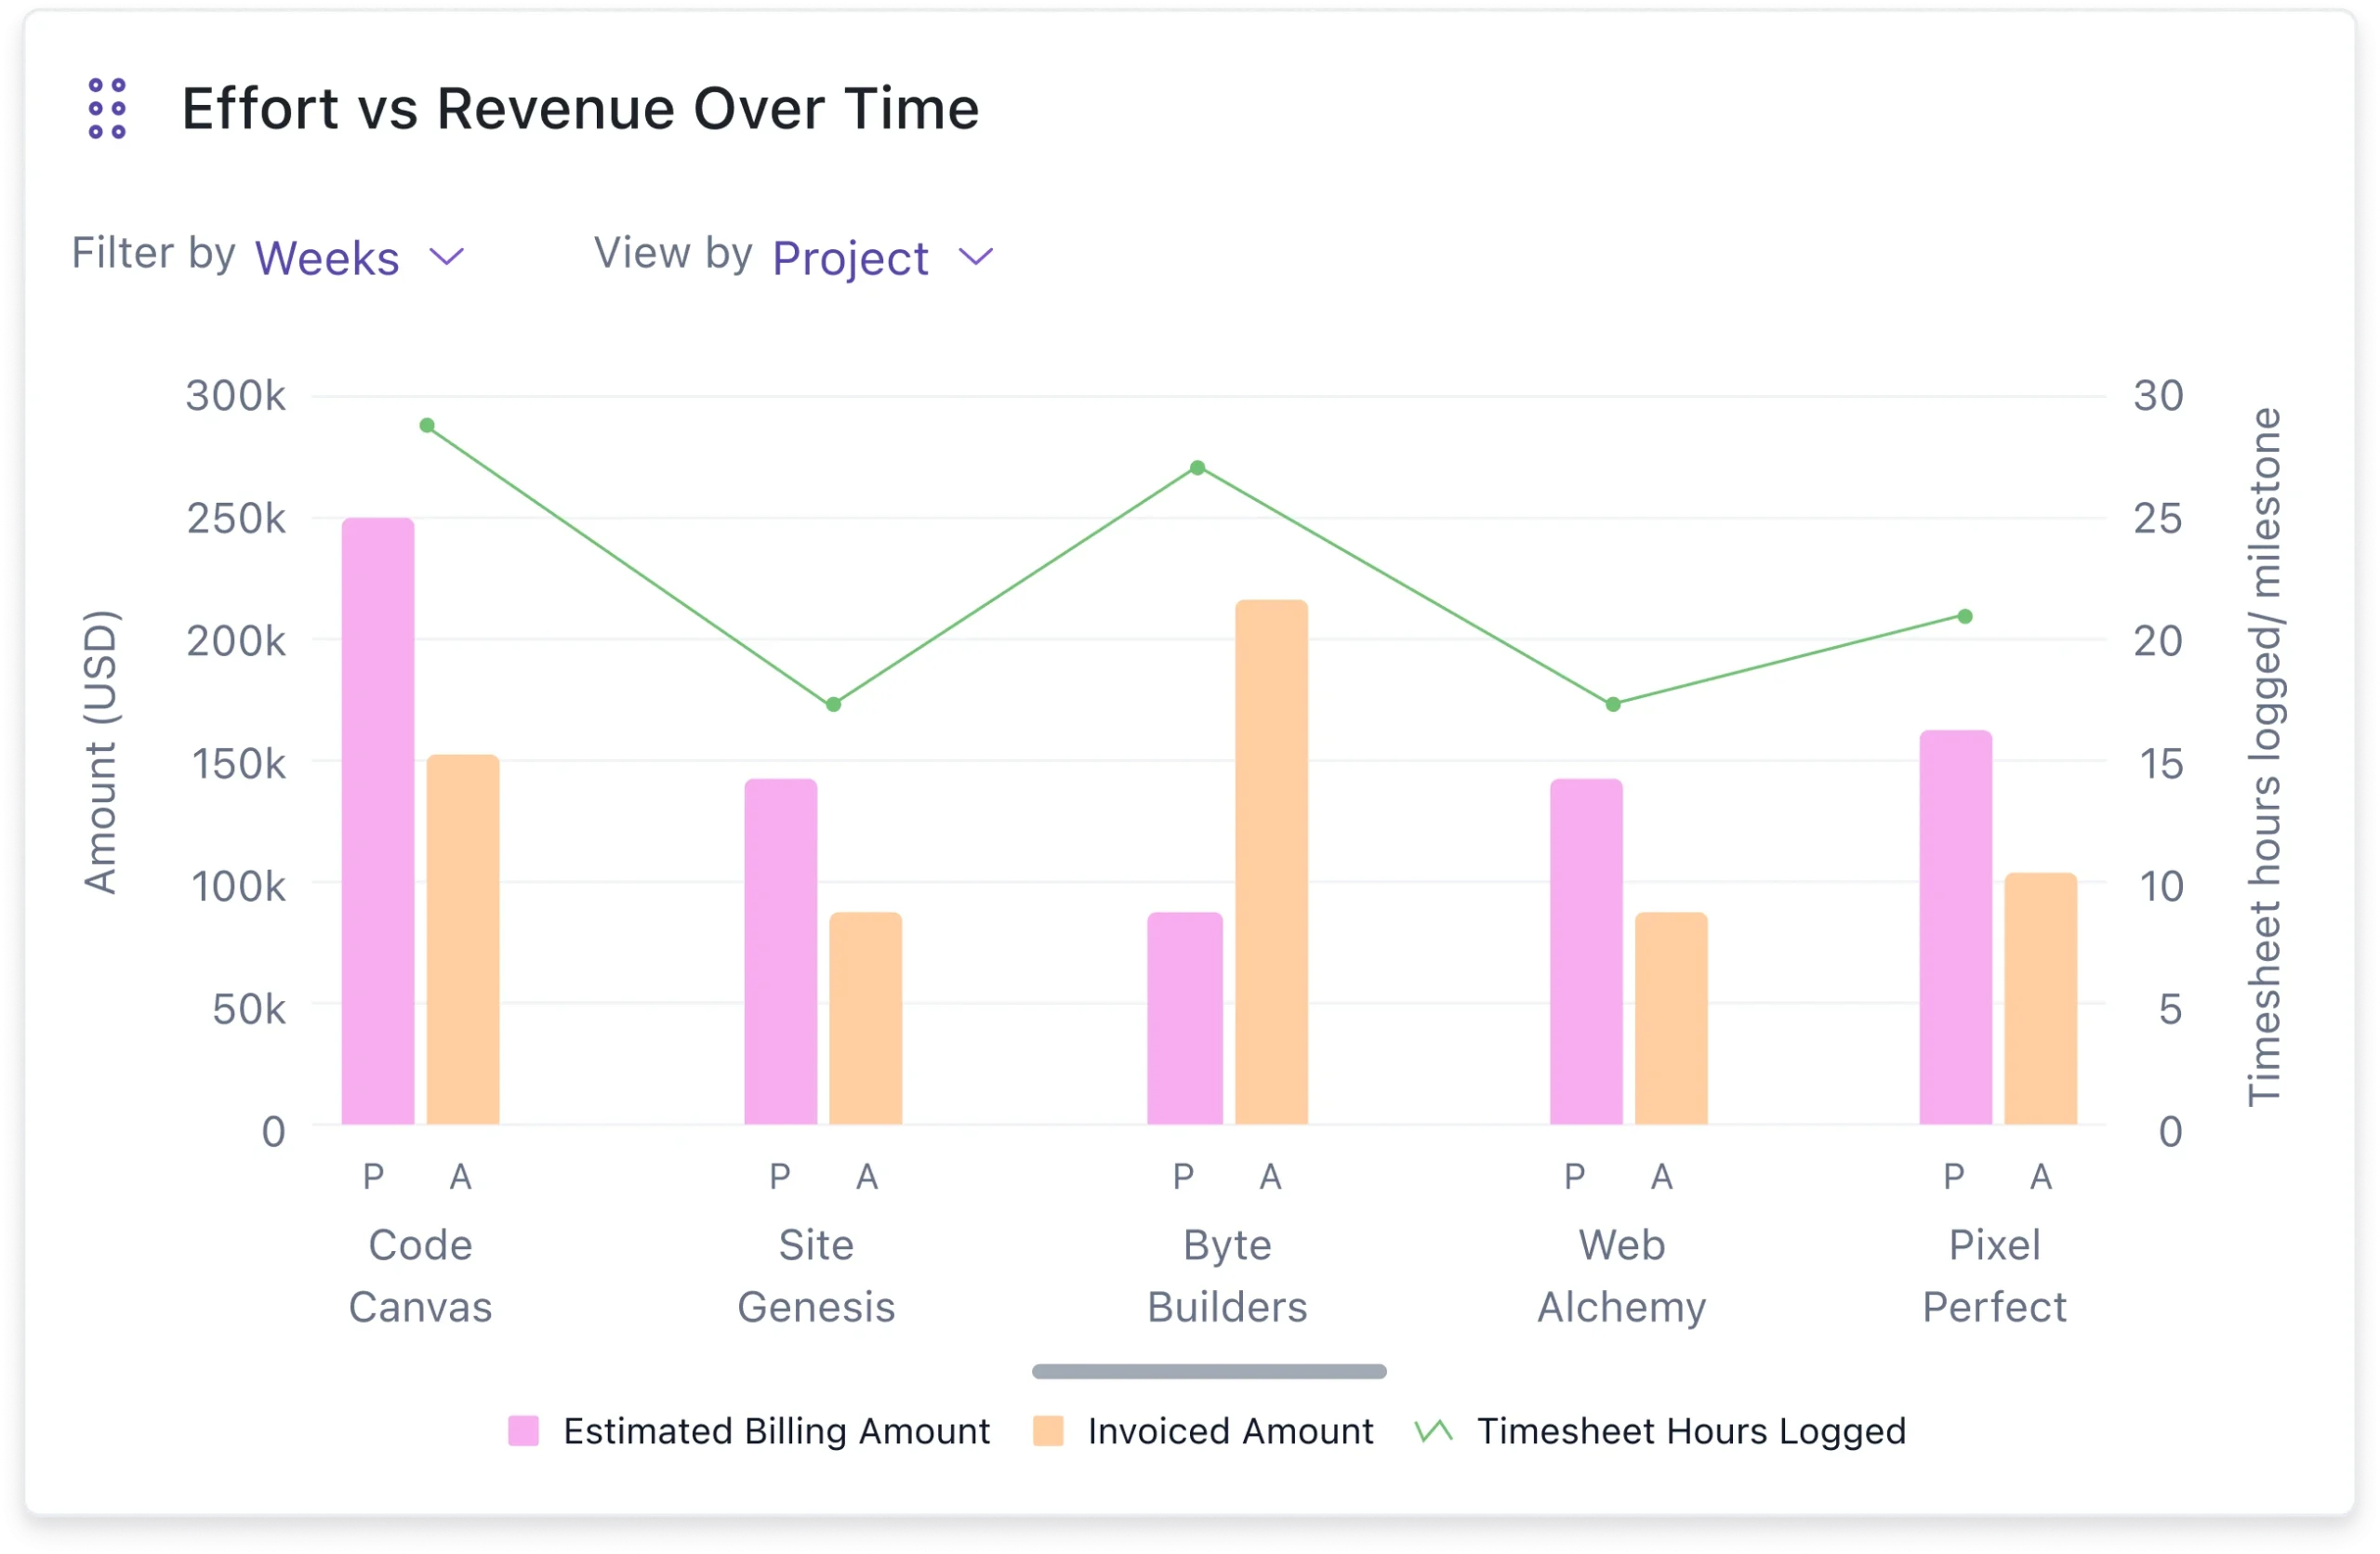Expand the Project view-by dropdown
This screenshot has width=2380, height=1554.
[850, 258]
